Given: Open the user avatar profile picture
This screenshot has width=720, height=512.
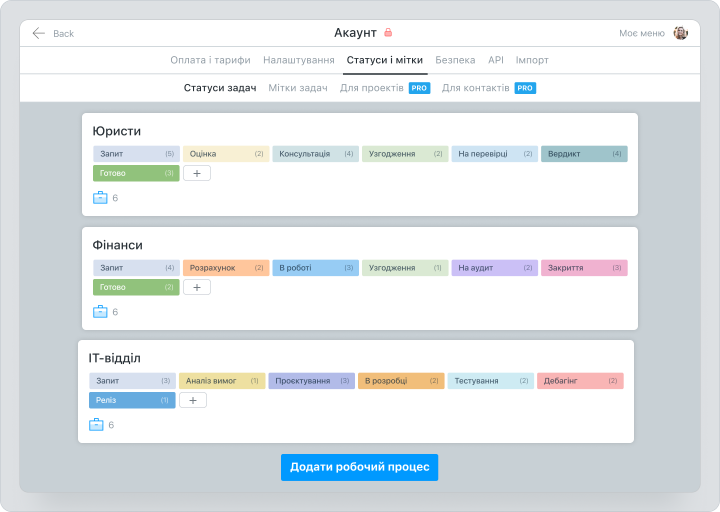Looking at the screenshot, I should click(680, 33).
